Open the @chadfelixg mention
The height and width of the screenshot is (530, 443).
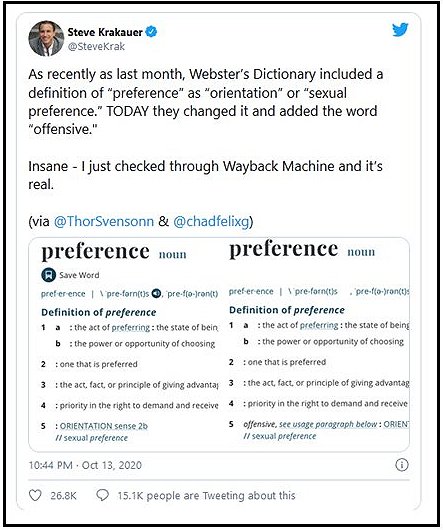211,221
